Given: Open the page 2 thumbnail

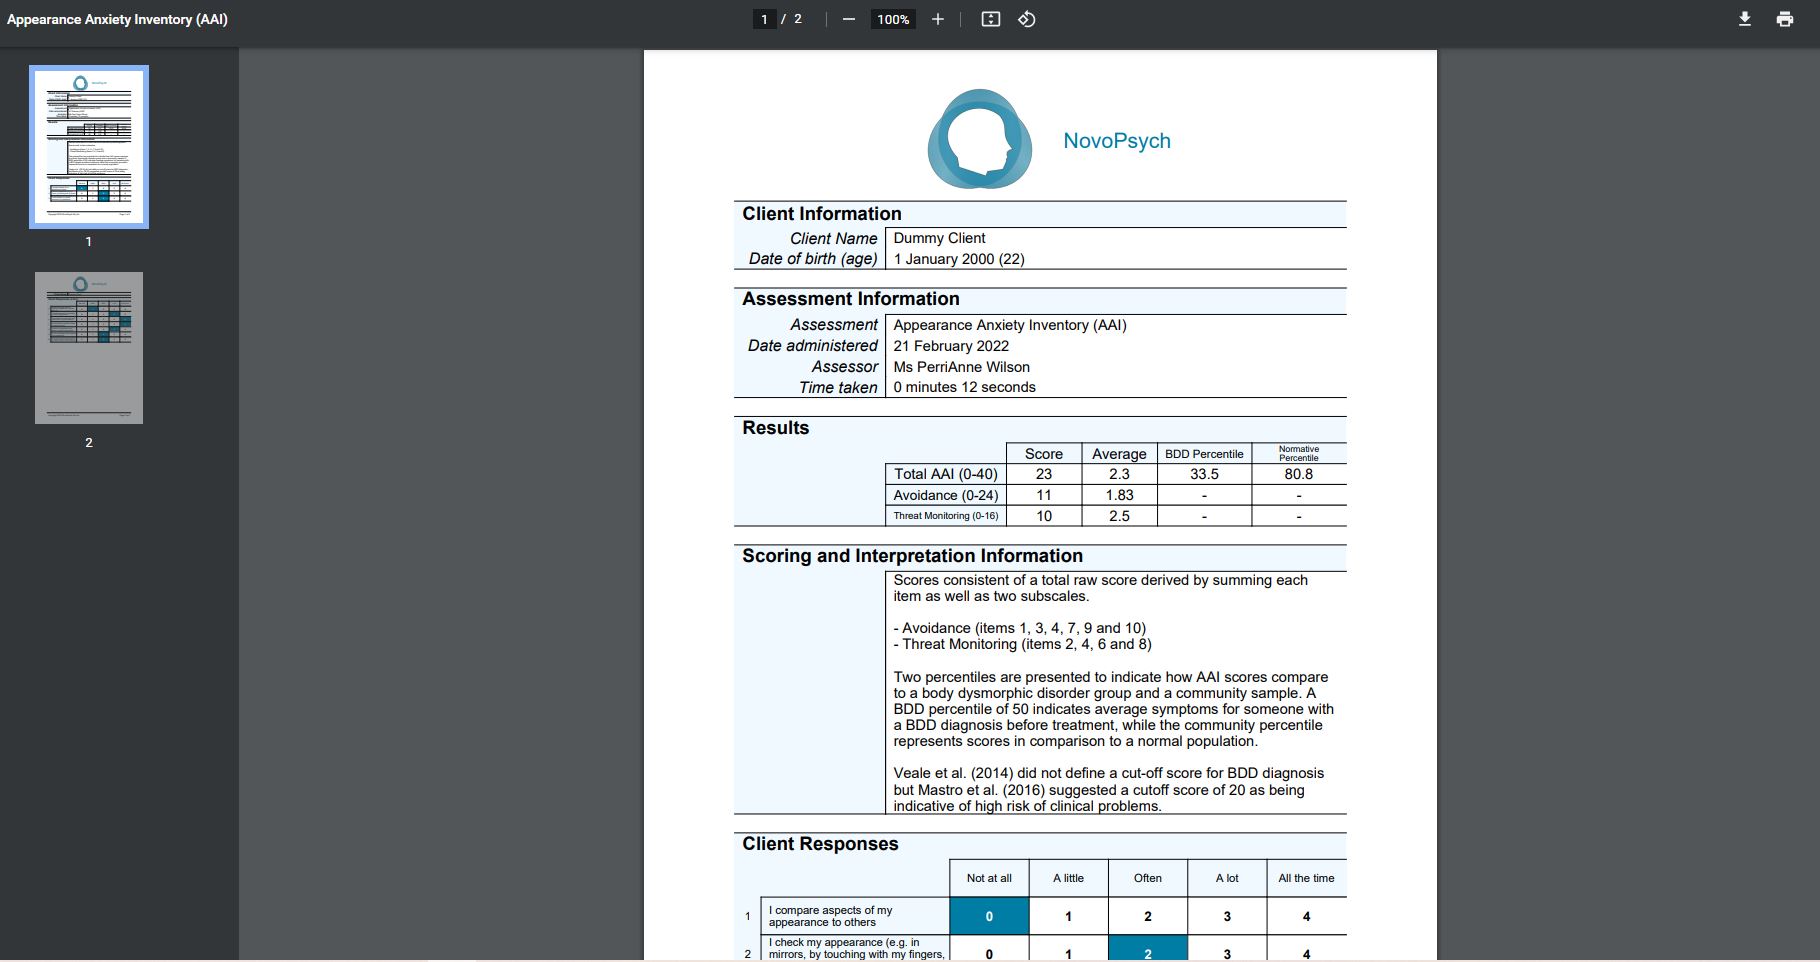Looking at the screenshot, I should tap(89, 348).
